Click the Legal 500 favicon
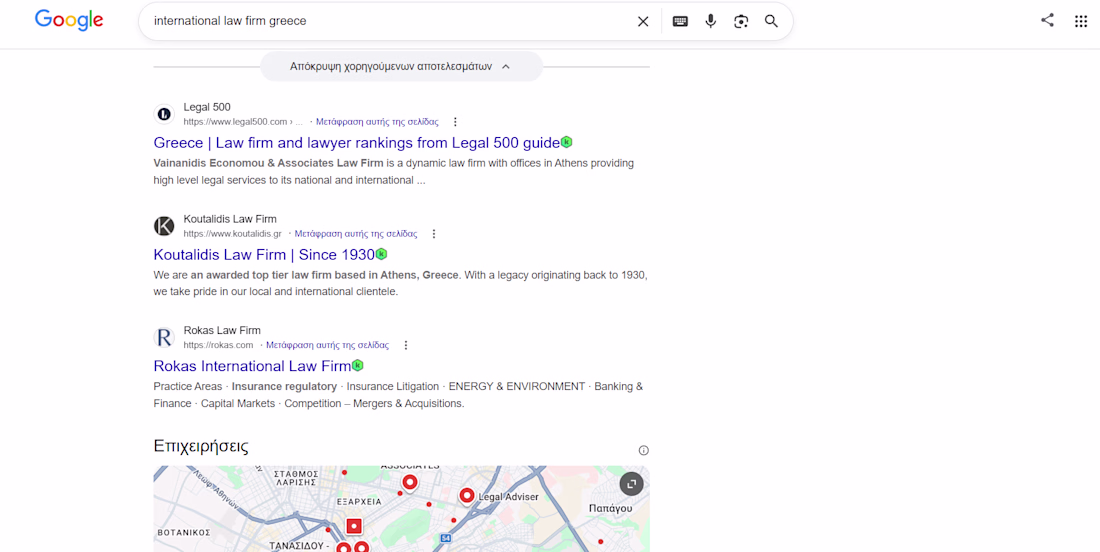Viewport: 1100px width, 552px height. tap(163, 114)
